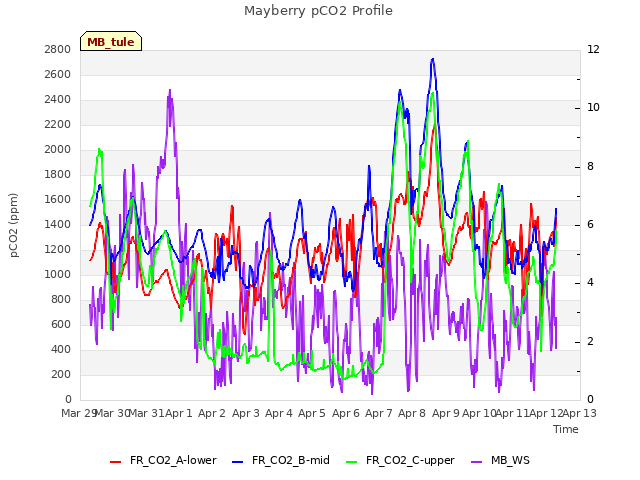Click the Apr 7 x-axis tick label
640x480 pixels.
pos(379,413)
